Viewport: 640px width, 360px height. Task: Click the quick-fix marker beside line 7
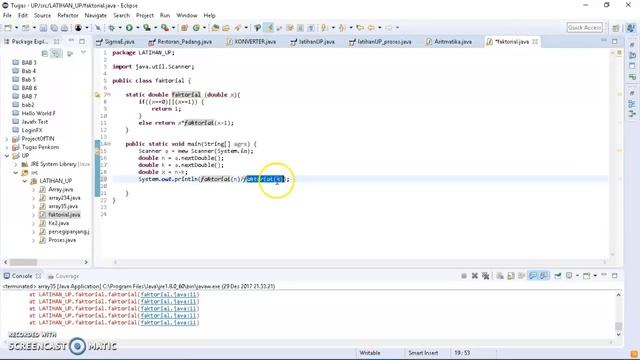(x=98, y=95)
